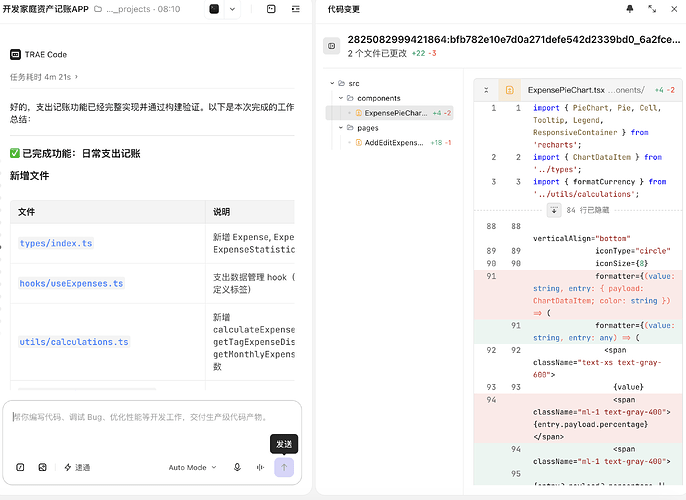
Task: Expand the 任务耗时 4m 21s details
Action: [44, 77]
